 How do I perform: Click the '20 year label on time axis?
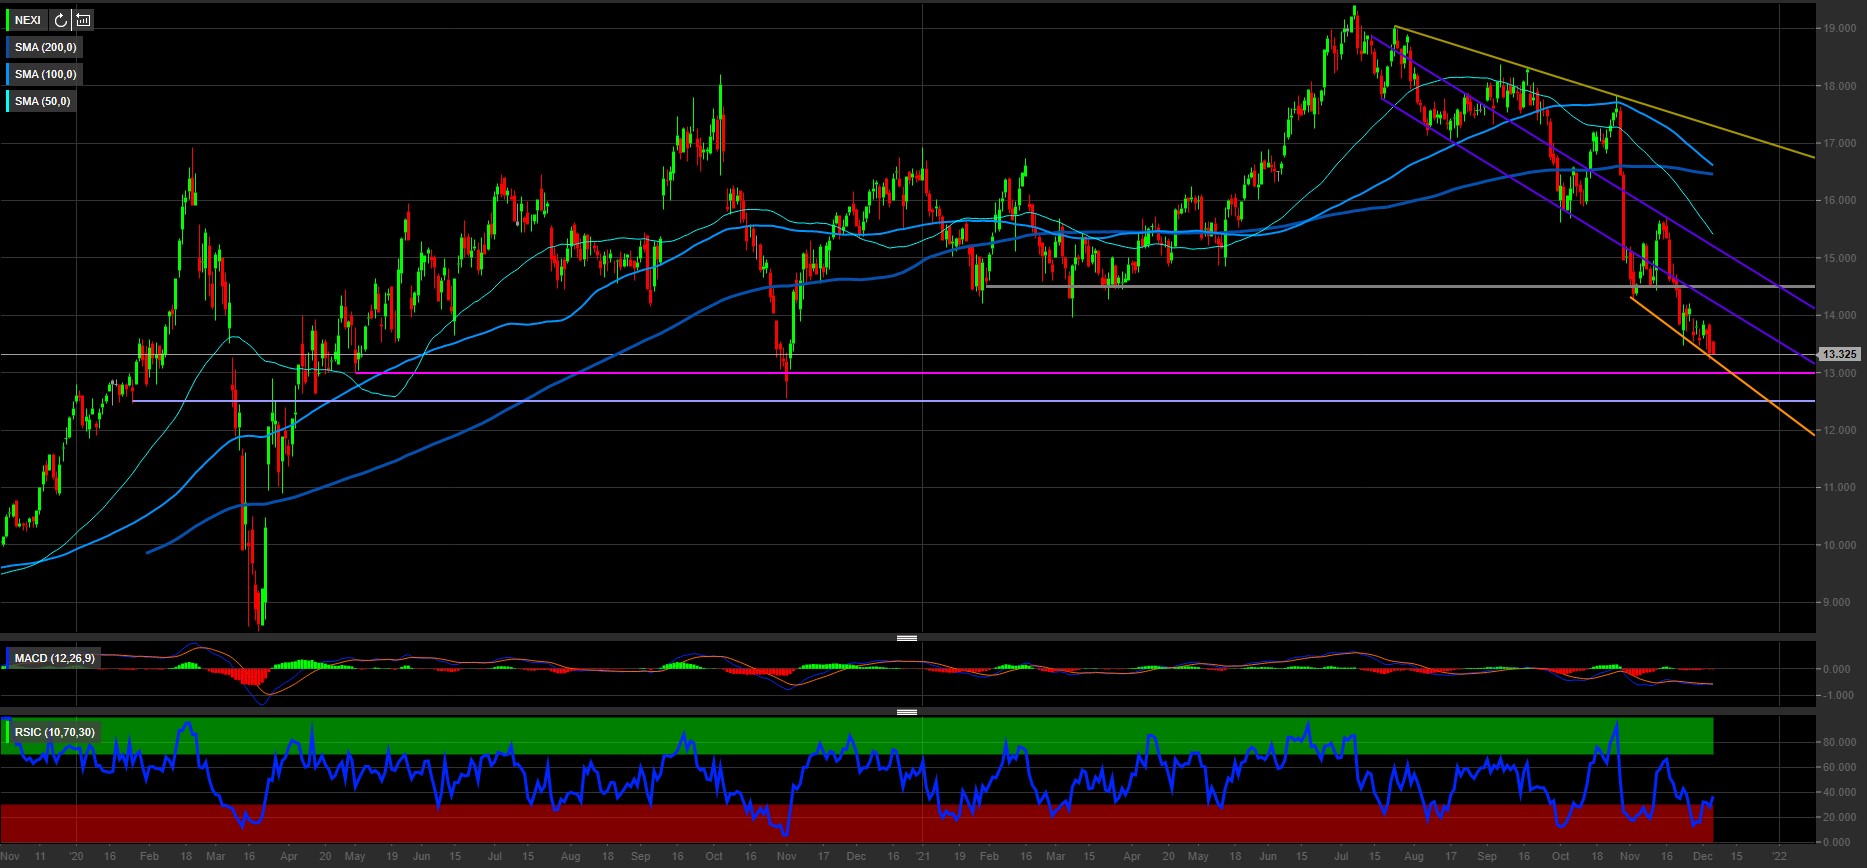coord(77,857)
